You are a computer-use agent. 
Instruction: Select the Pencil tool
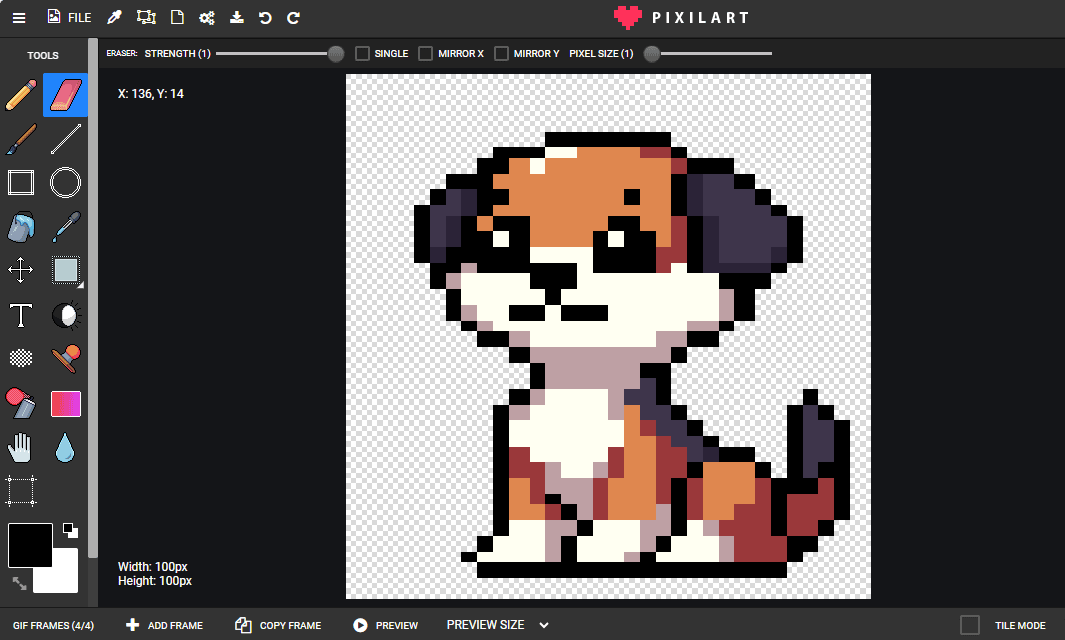coord(21,95)
